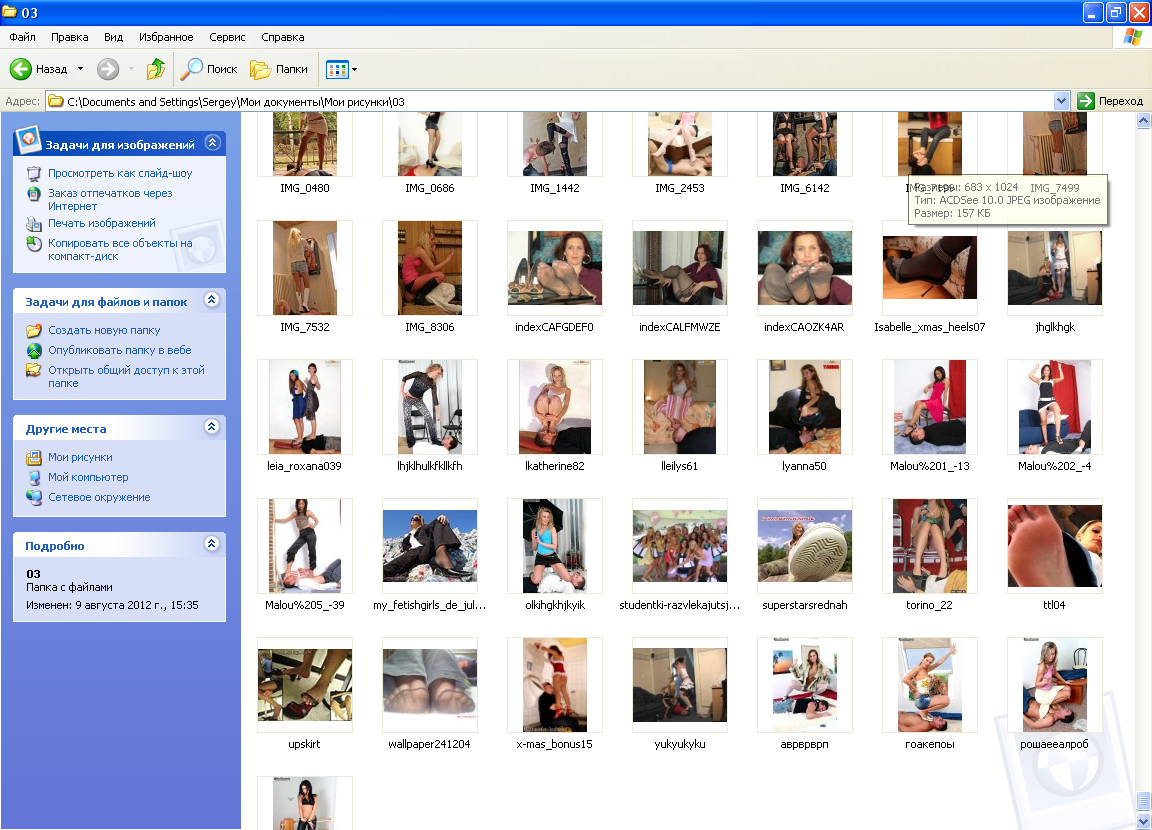Expand the address bar dropdown
Screen dimensions: 1152x830
pos(1061,101)
